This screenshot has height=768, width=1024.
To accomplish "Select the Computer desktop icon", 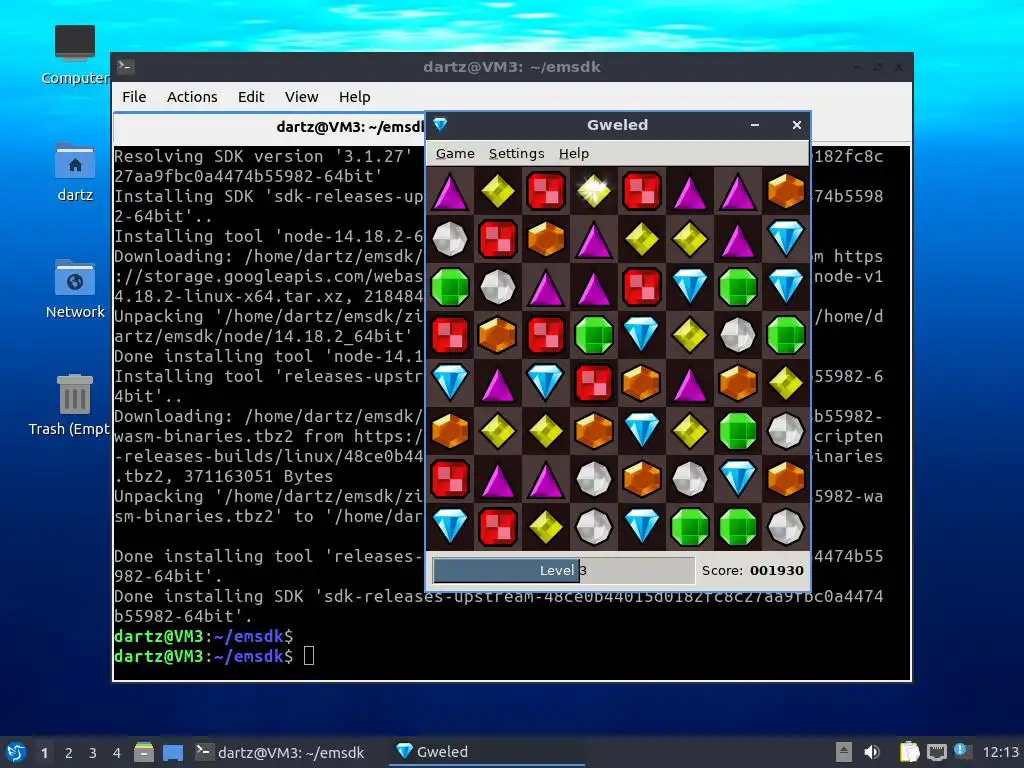I will pyautogui.click(x=75, y=56).
